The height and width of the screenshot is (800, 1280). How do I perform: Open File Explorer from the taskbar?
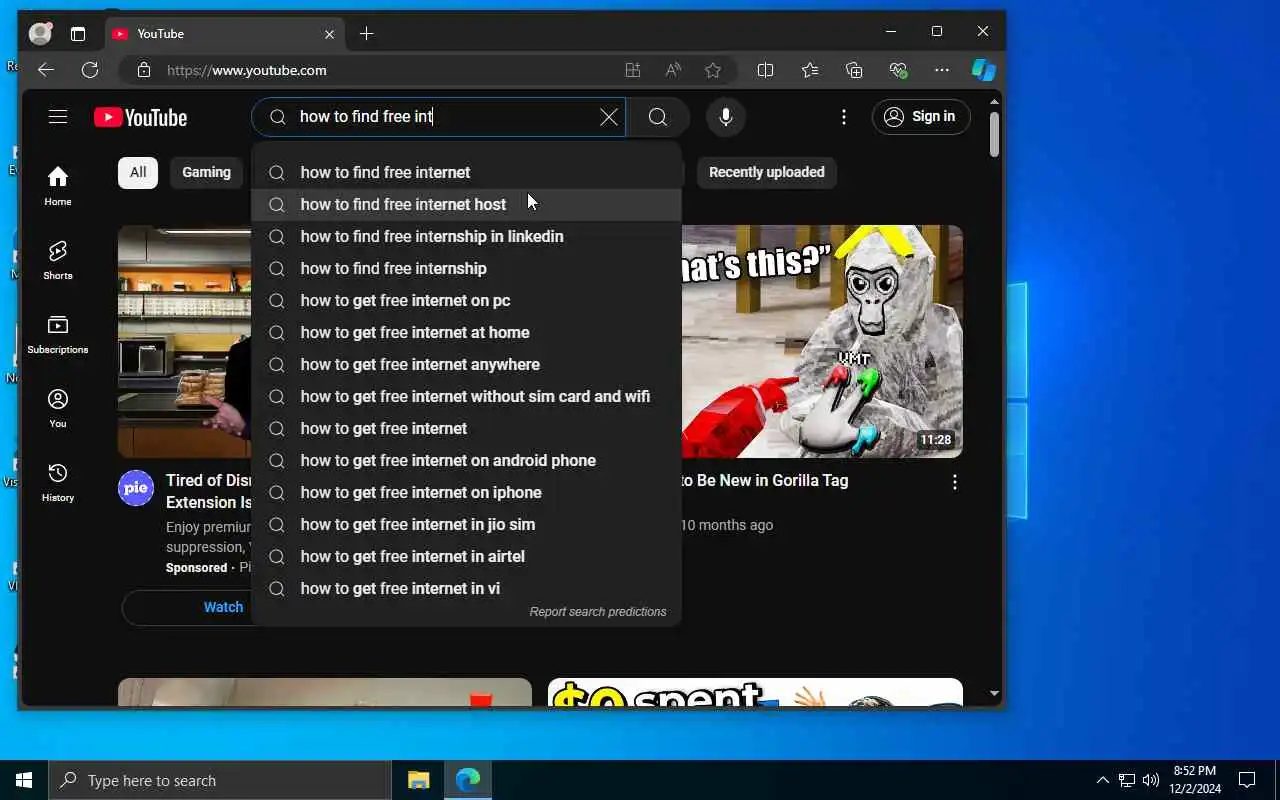(418, 780)
